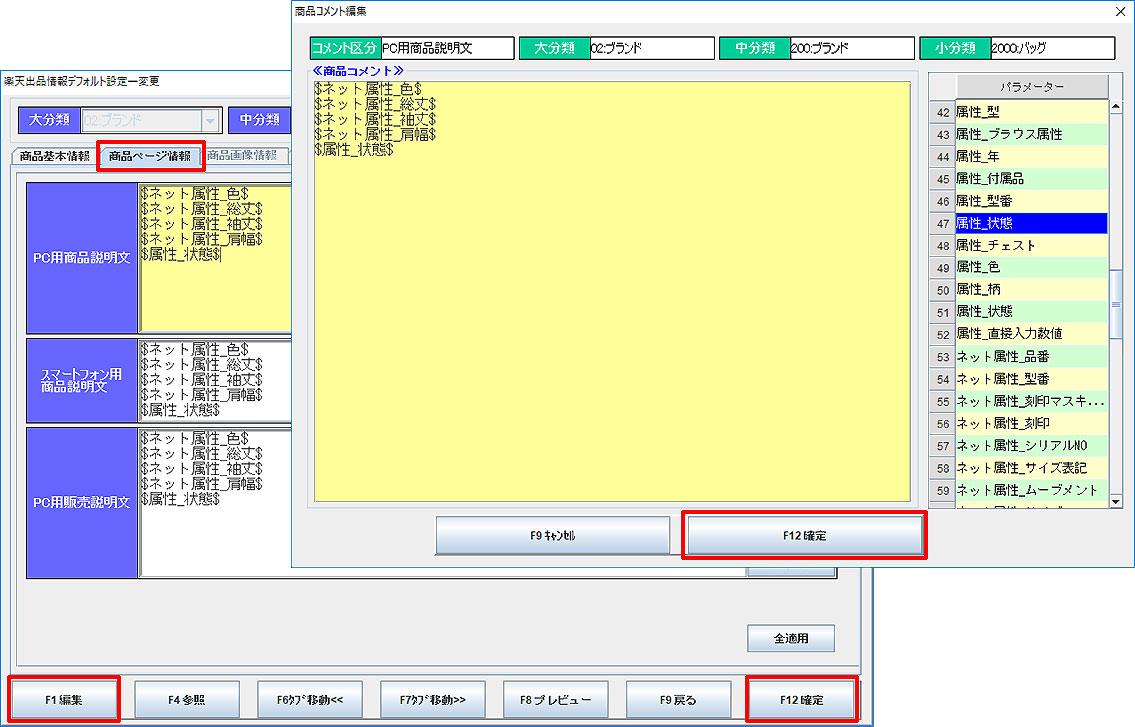Click the parameter list scrollbar thumb
The width and height of the screenshot is (1135, 727).
coord(1117,306)
